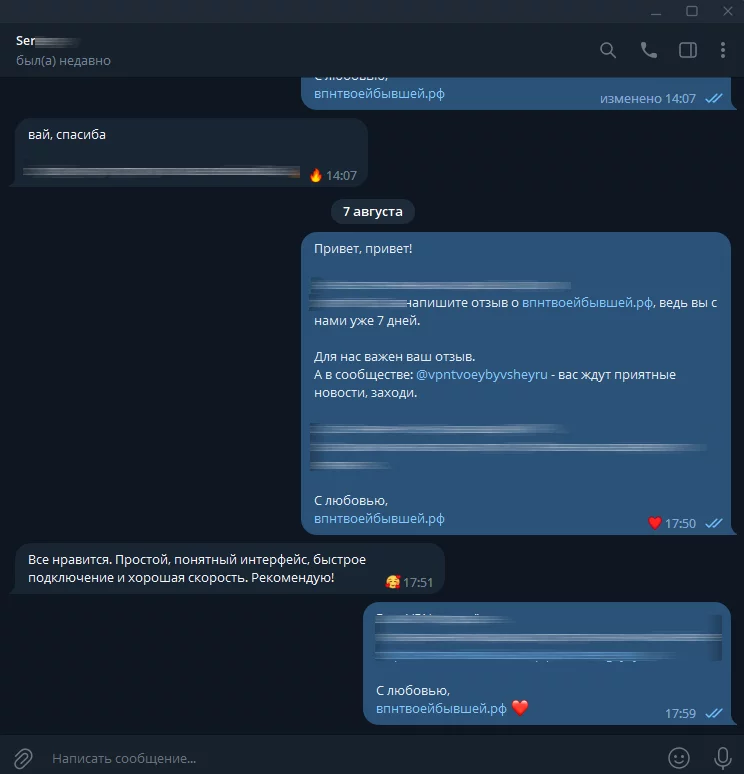Open contact profile from header name
744x774 pixels.
coord(47,41)
